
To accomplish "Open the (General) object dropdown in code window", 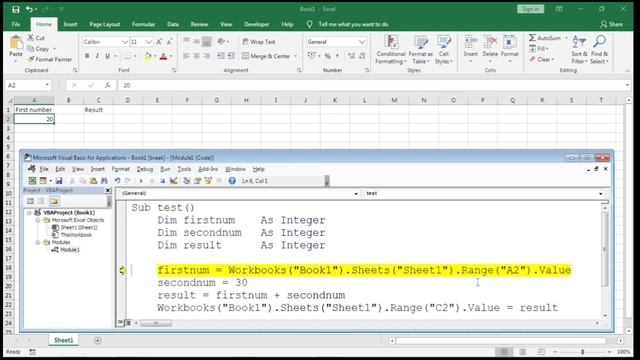I will (x=356, y=193).
